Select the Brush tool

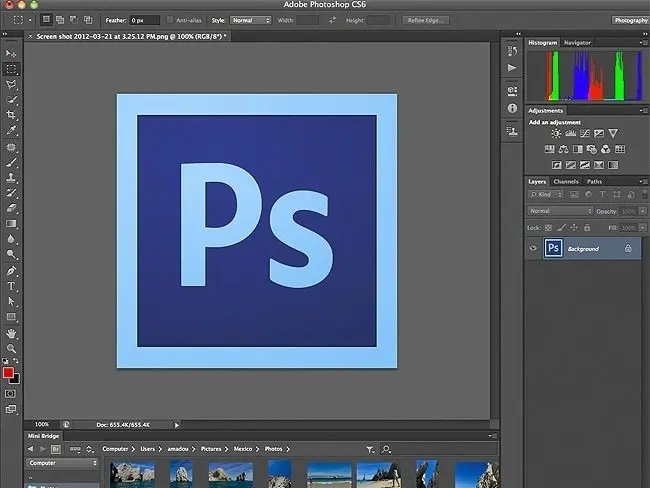click(x=11, y=163)
